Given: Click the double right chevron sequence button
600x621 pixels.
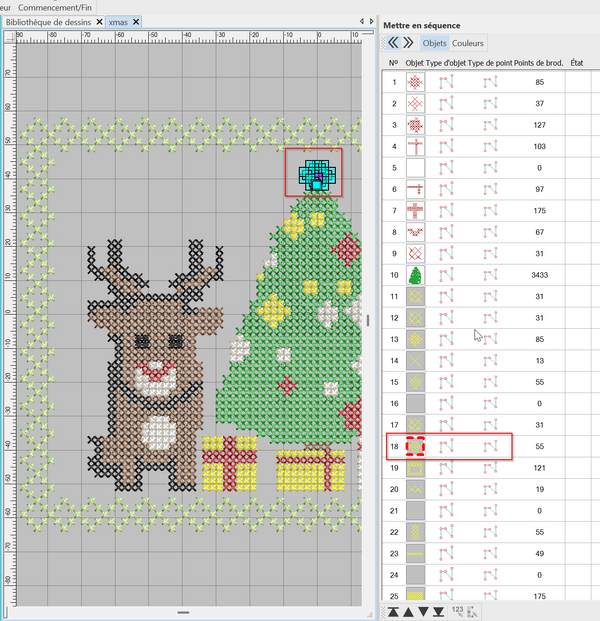Looking at the screenshot, I should pos(408,43).
